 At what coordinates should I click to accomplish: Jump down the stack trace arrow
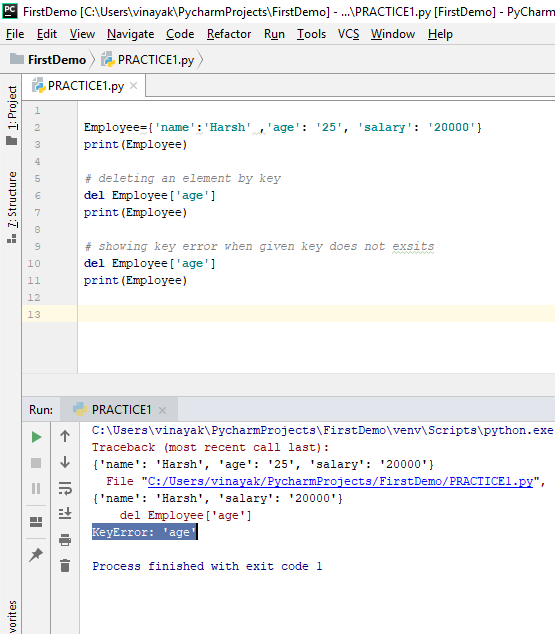point(65,462)
